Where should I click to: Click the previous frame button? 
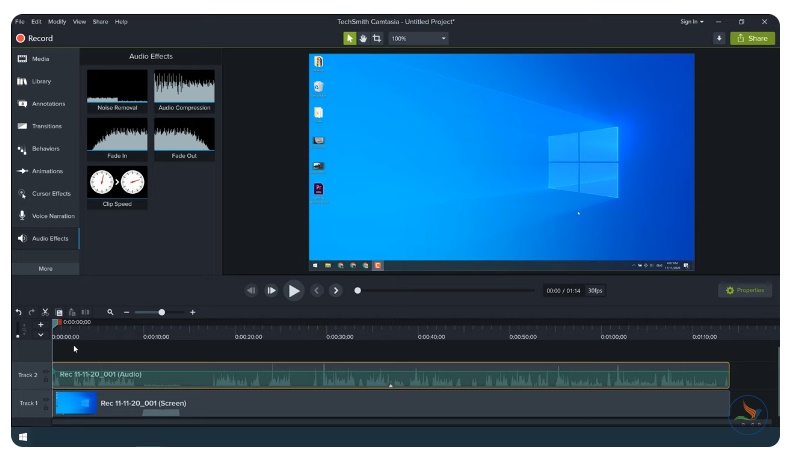click(251, 290)
